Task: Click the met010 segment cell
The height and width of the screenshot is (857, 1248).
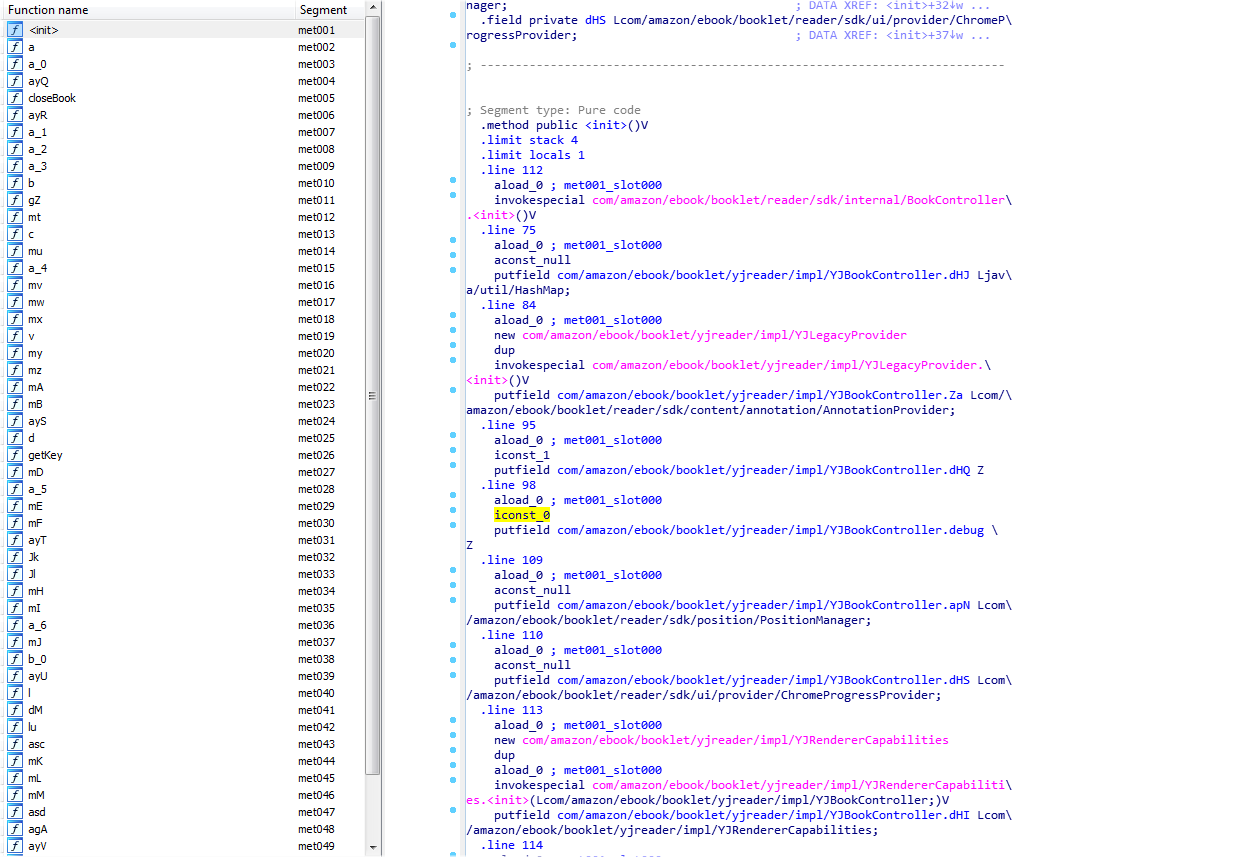Action: pyautogui.click(x=316, y=183)
